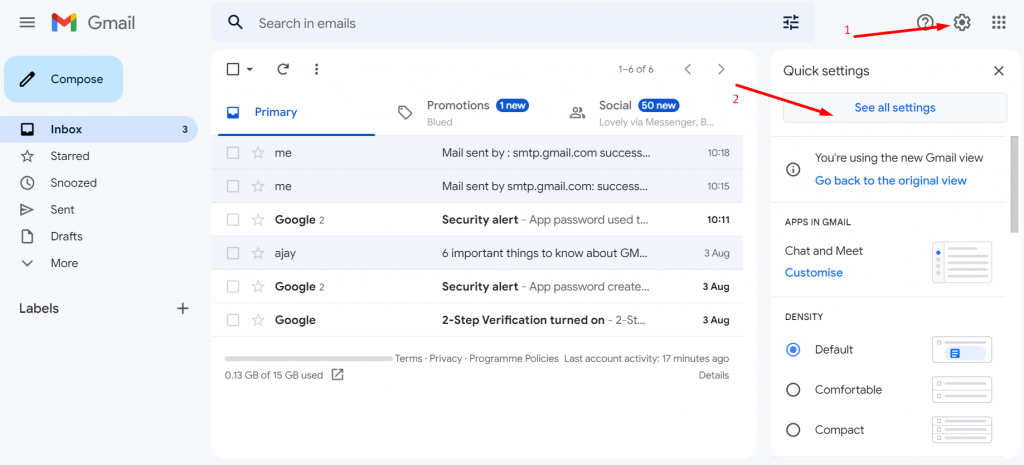Click the Compact density preview image

[962, 430]
